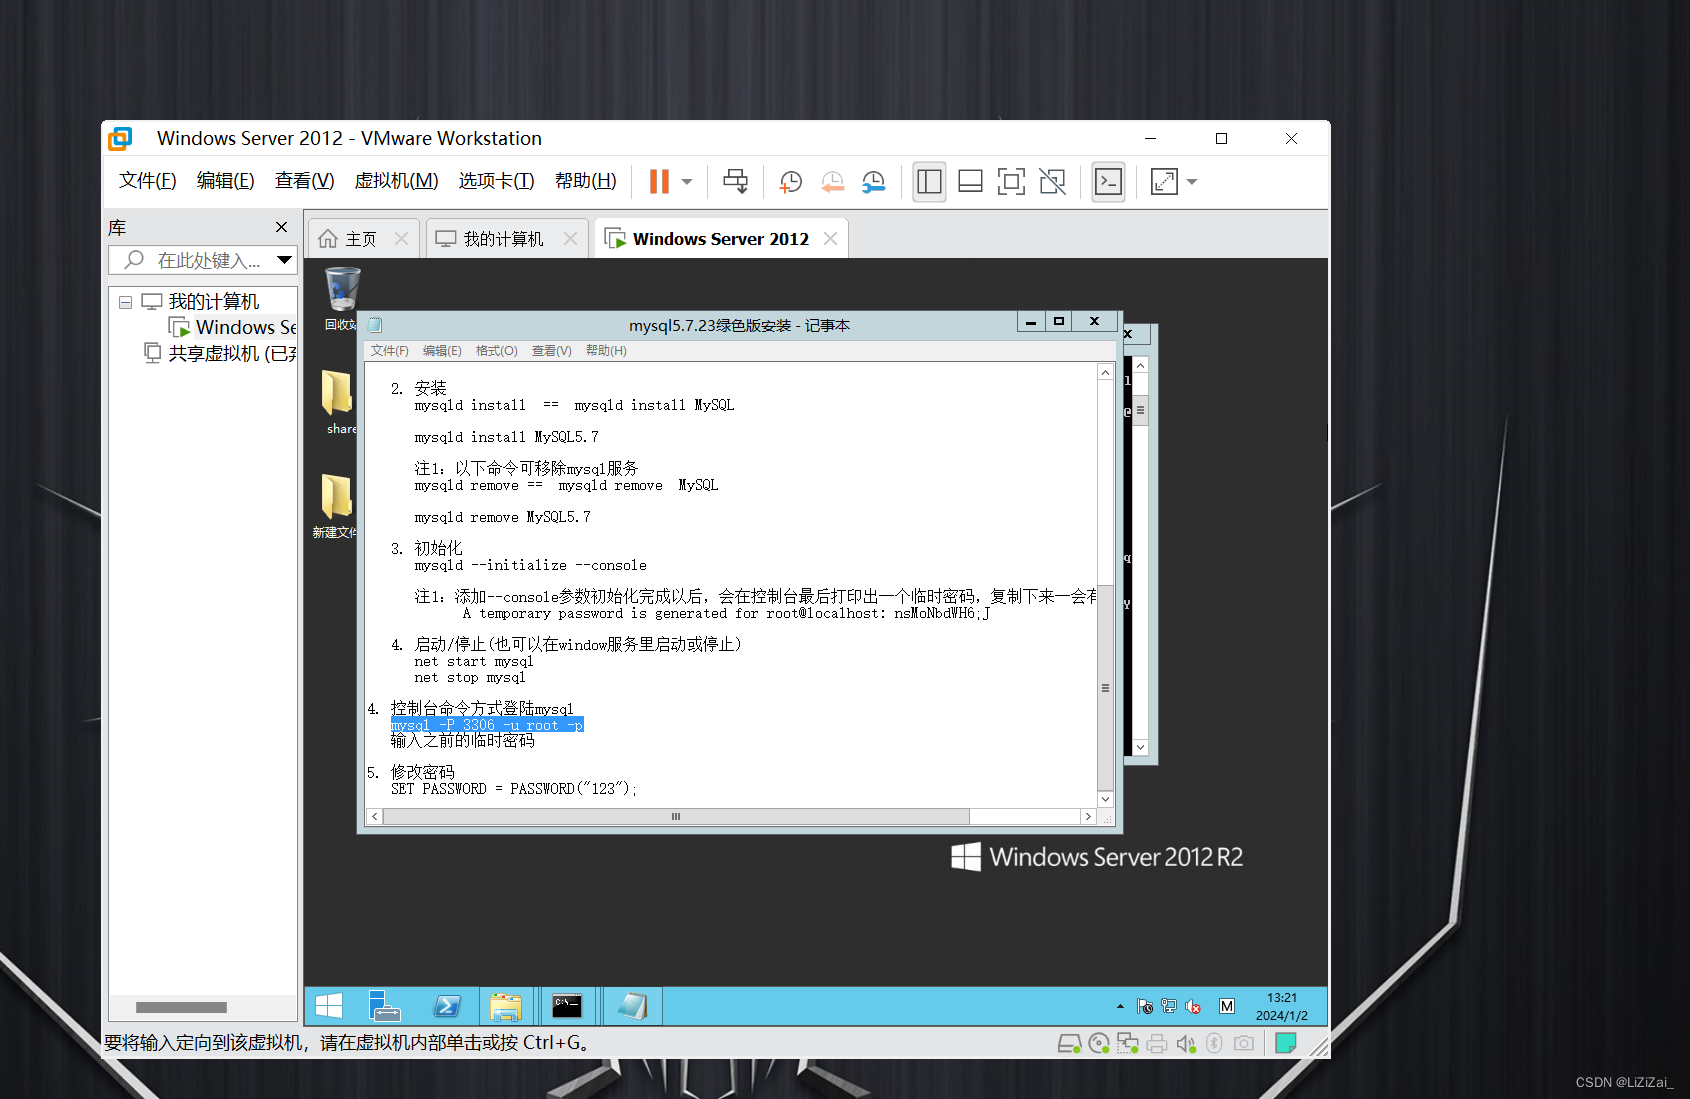The image size is (1690, 1099).
Task: Select 共享虚拟机 in the library tree
Action: (221, 353)
